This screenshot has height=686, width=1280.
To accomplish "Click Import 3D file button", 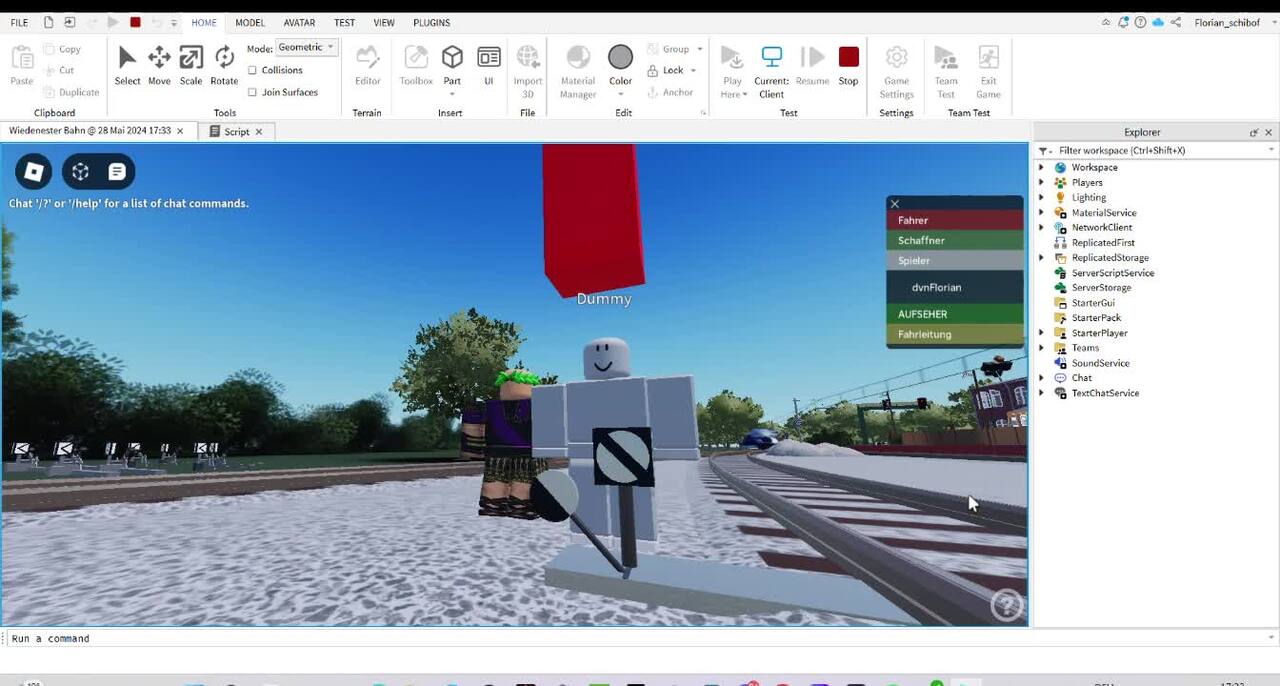I will click(528, 71).
